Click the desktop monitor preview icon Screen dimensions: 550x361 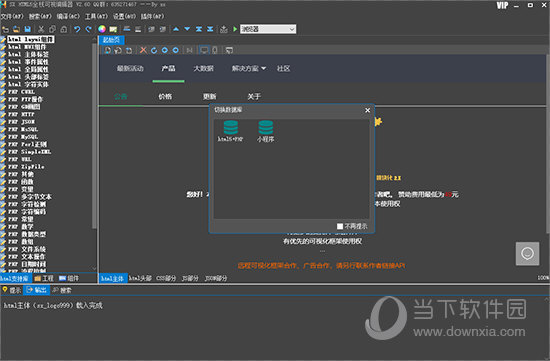[x=204, y=50]
